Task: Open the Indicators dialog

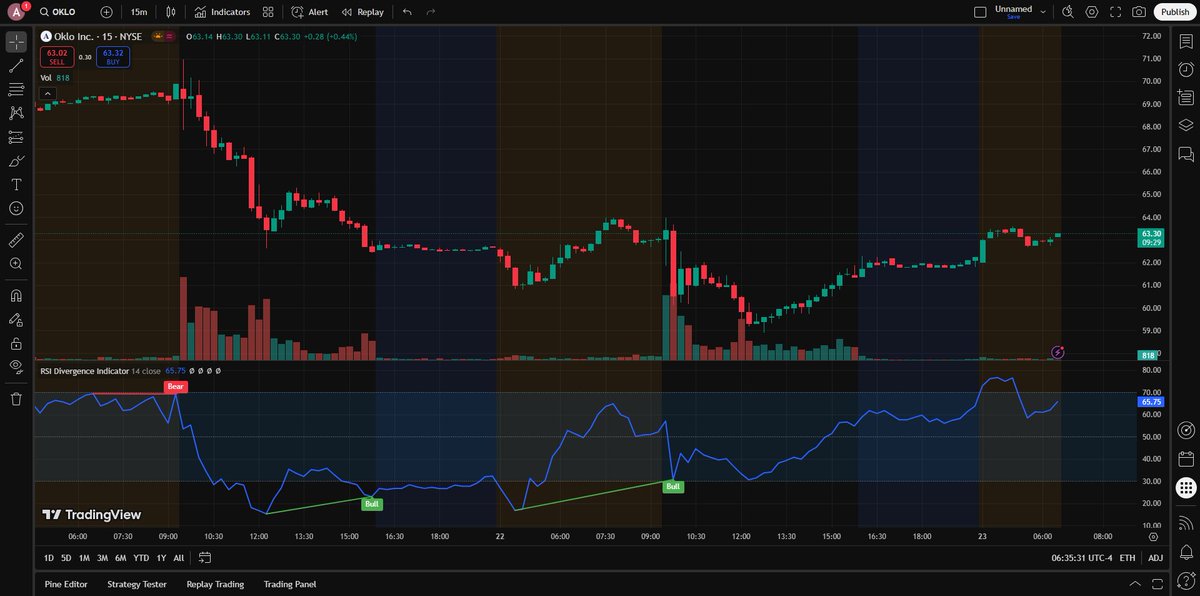Action: click(x=222, y=12)
